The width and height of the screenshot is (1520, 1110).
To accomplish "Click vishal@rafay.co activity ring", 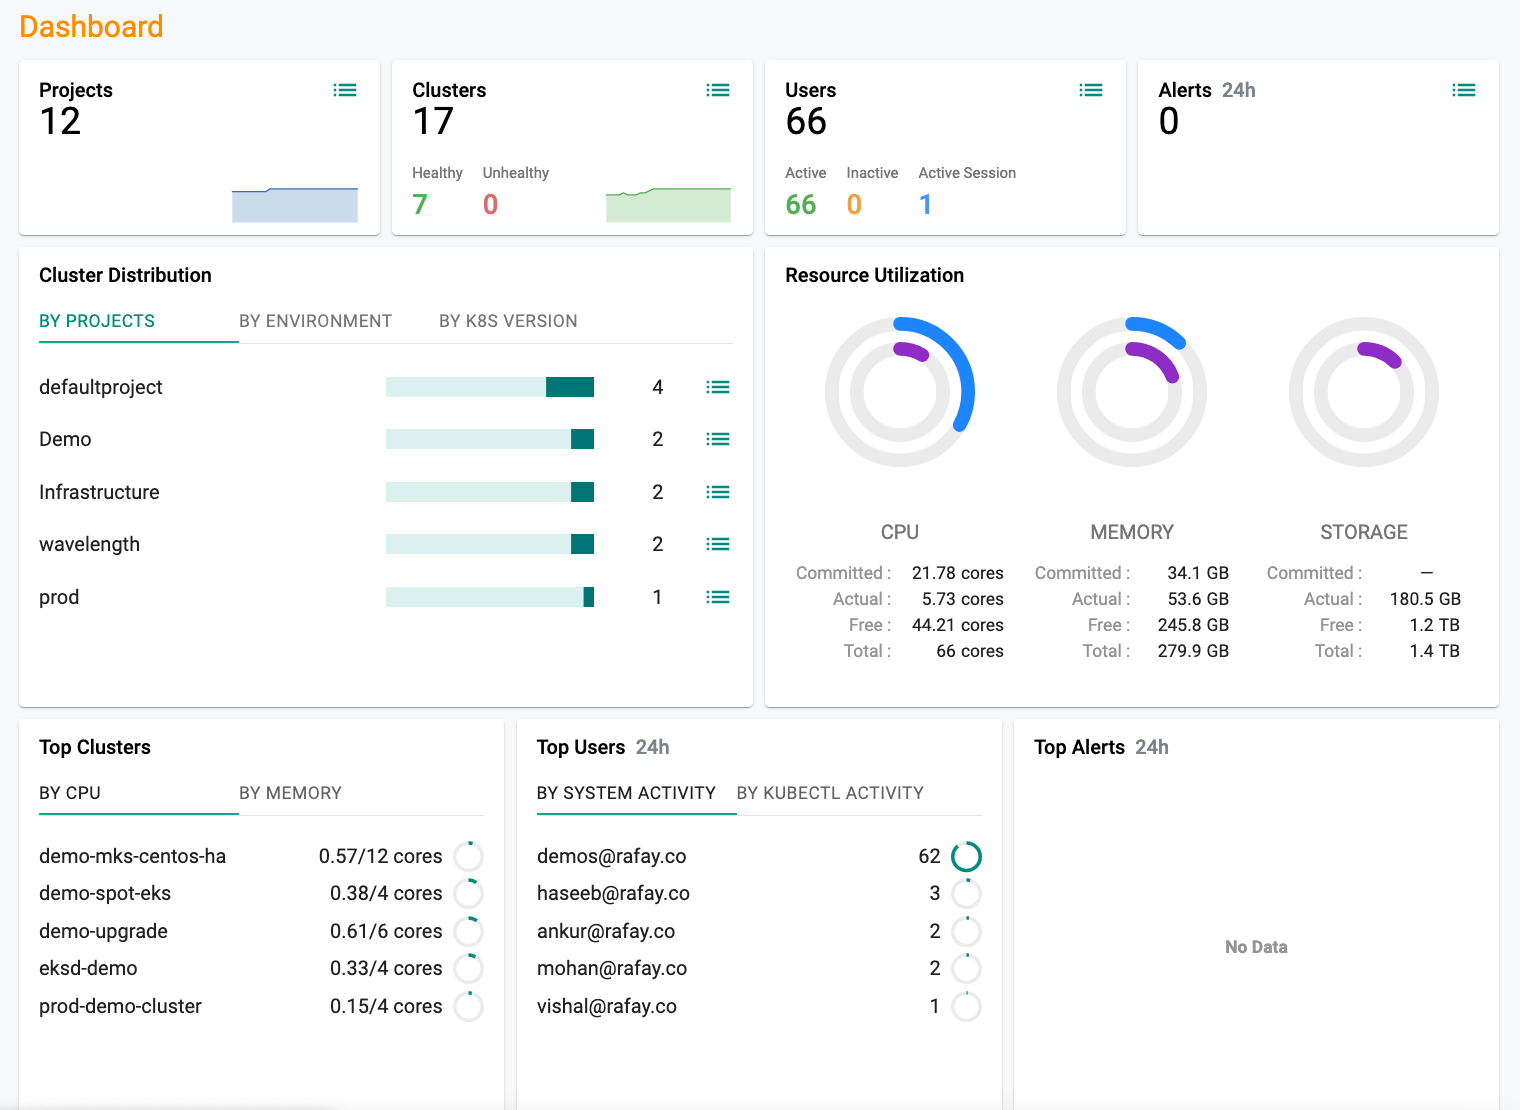I will [966, 1006].
